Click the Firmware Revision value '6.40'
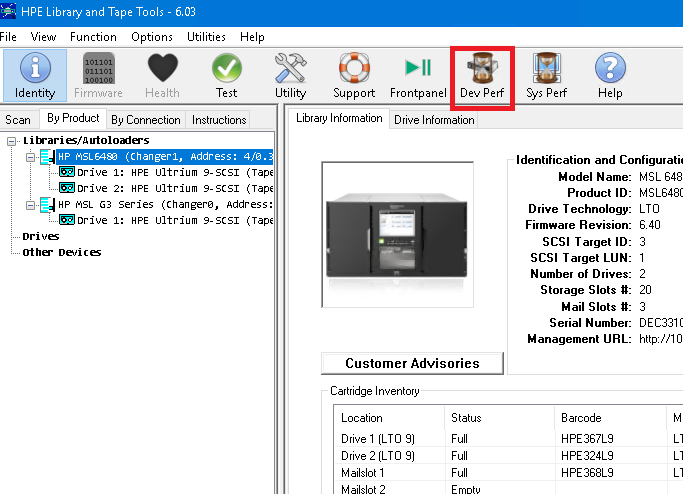 [649, 225]
